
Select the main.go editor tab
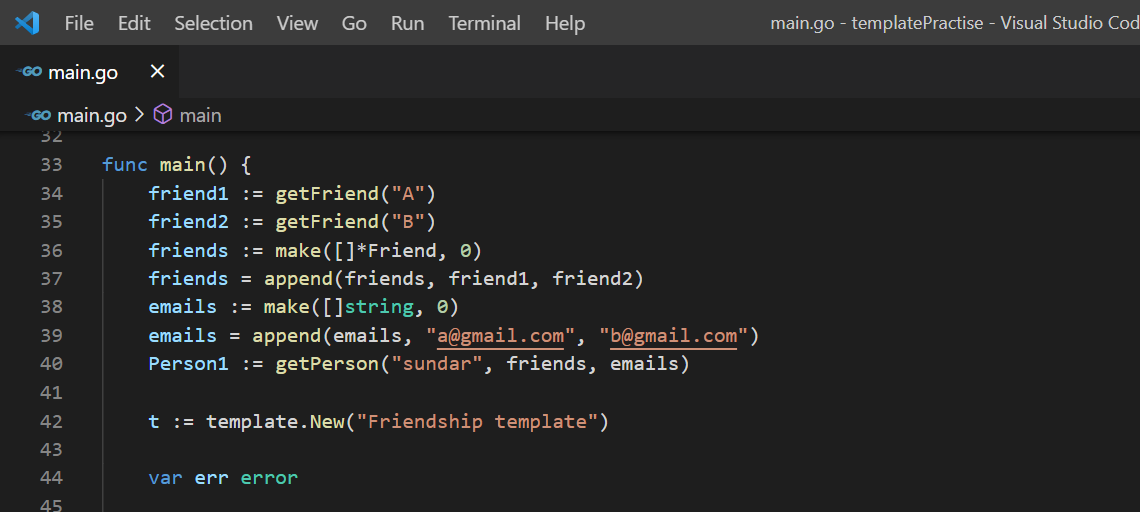89,72
